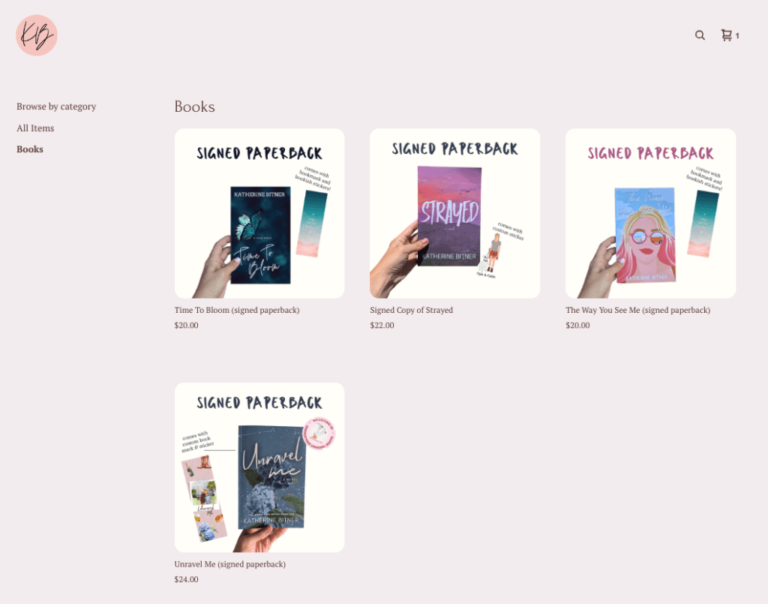Click Unravel Me (signed paperback) title

(230, 564)
